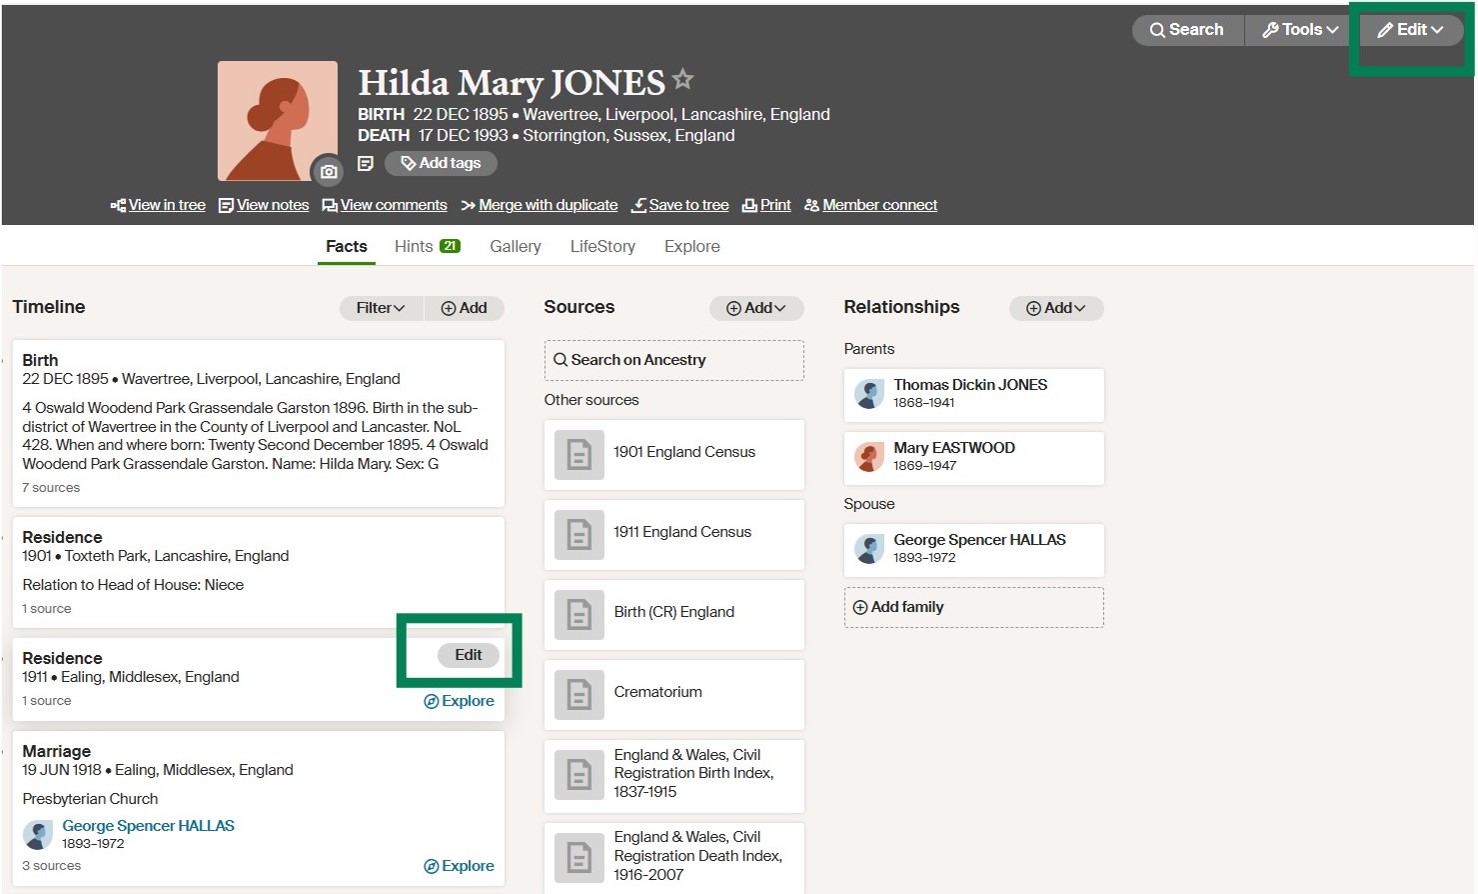The width and height of the screenshot is (1478, 894).
Task: Open the Crematorium source record
Action: 657,692
